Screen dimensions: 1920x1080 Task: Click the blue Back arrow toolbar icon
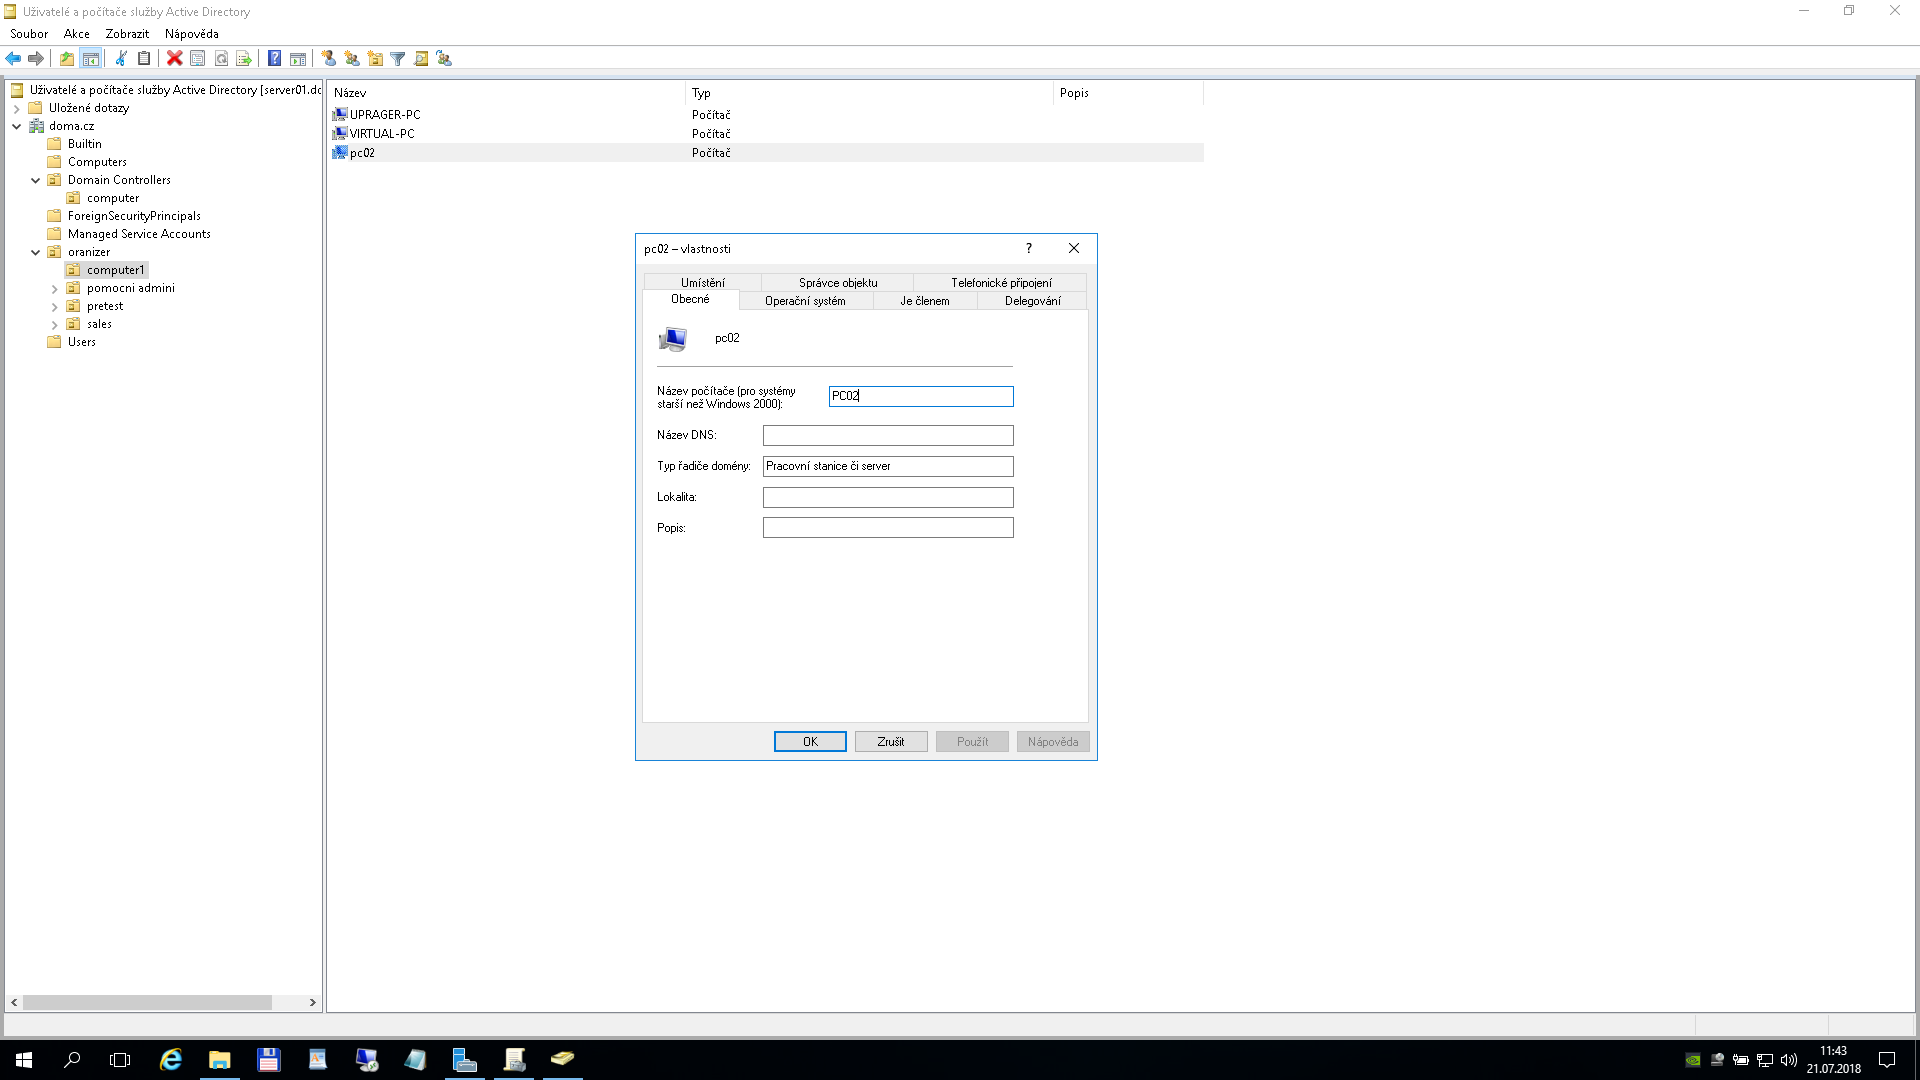pyautogui.click(x=13, y=58)
